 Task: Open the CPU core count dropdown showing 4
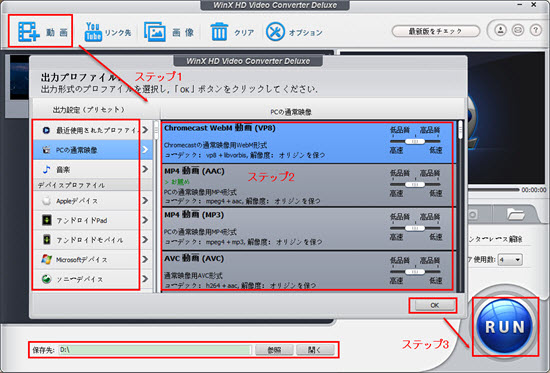pos(511,260)
